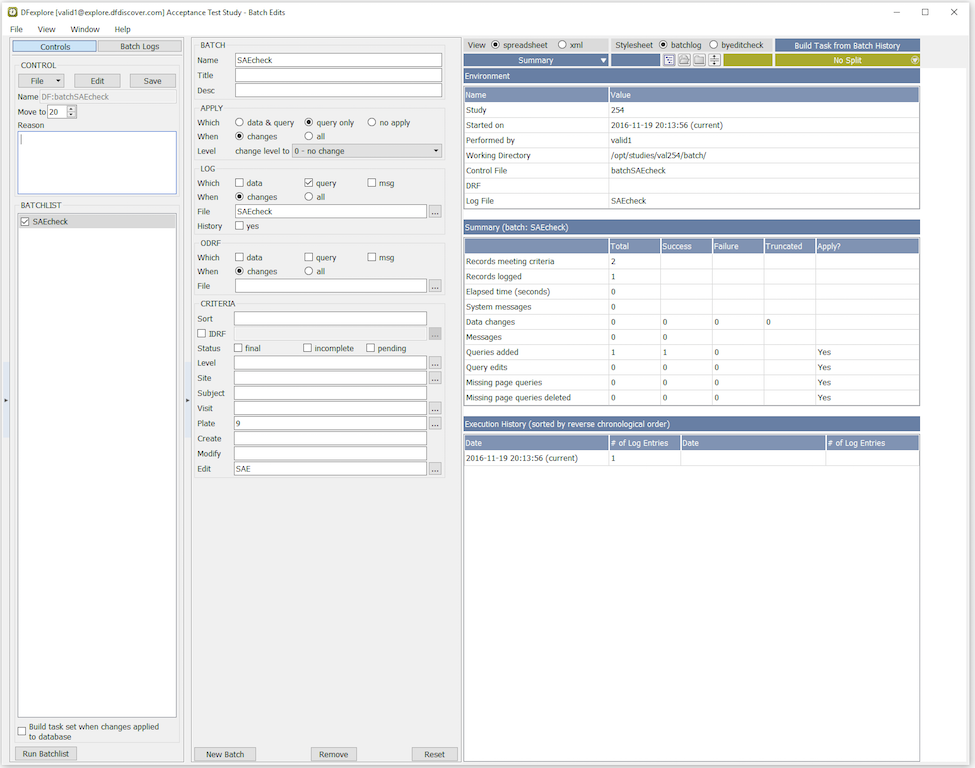Collapse the left panel using the arrow handle
This screenshot has height=768, width=975.
6,400
